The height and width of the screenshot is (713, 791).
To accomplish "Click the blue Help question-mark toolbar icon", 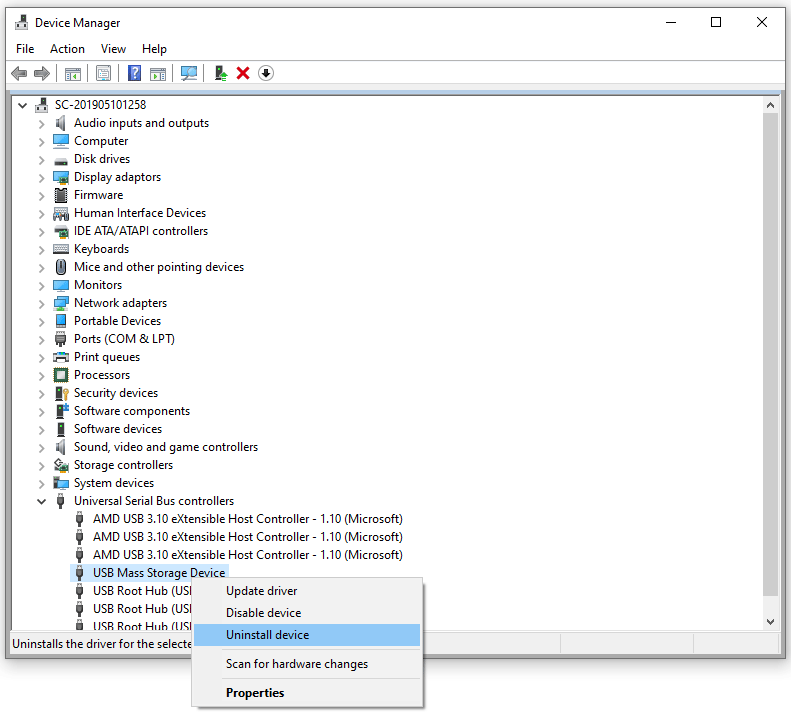I will tap(134, 73).
